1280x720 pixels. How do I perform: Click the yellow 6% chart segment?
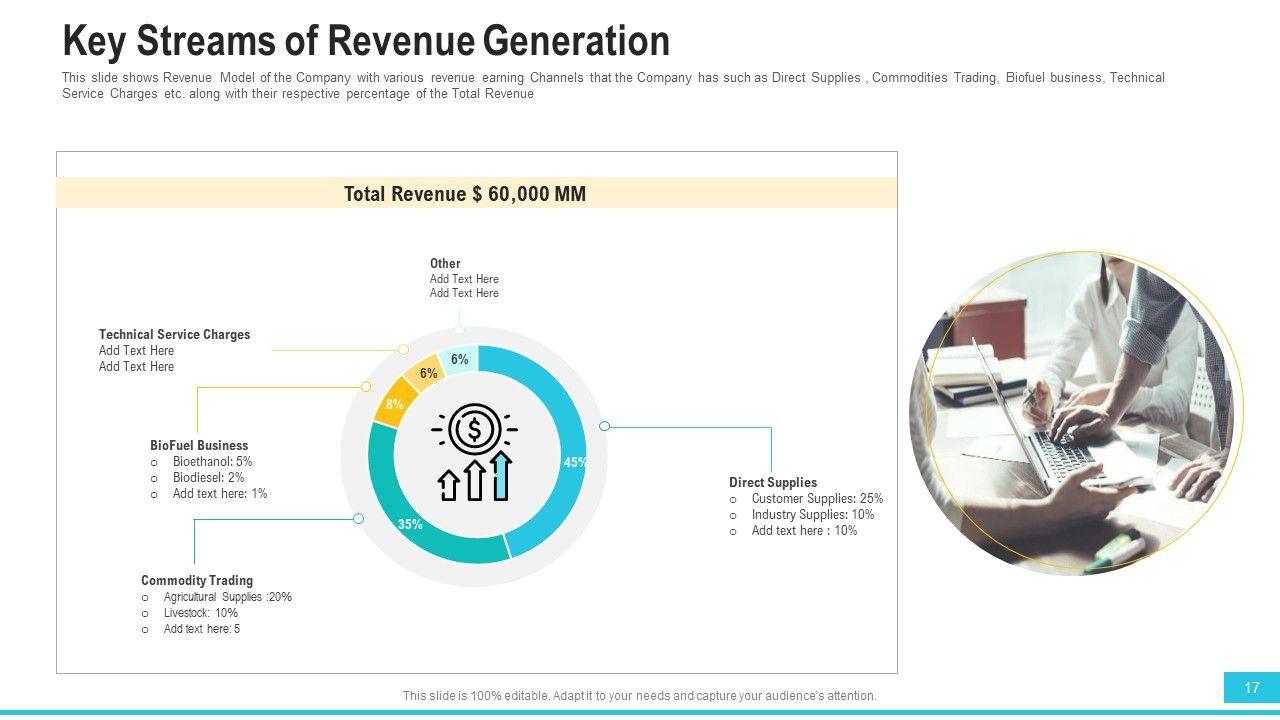[427, 371]
